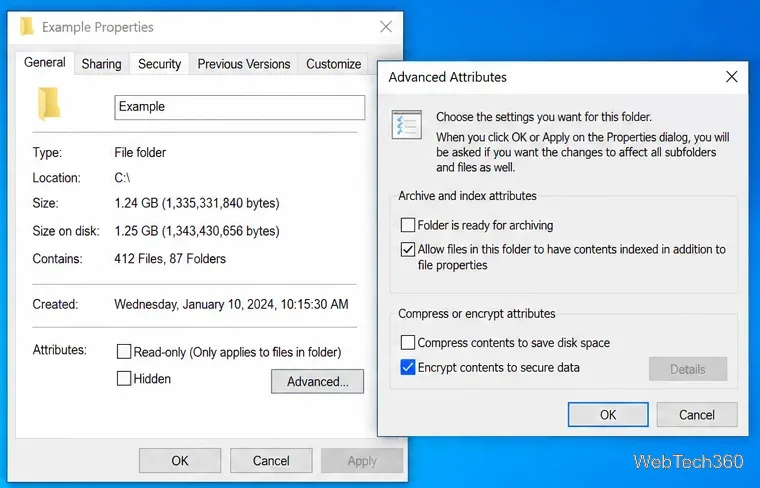Uncheck Allow files to have contents indexed
The height and width of the screenshot is (488, 760).
(x=408, y=249)
